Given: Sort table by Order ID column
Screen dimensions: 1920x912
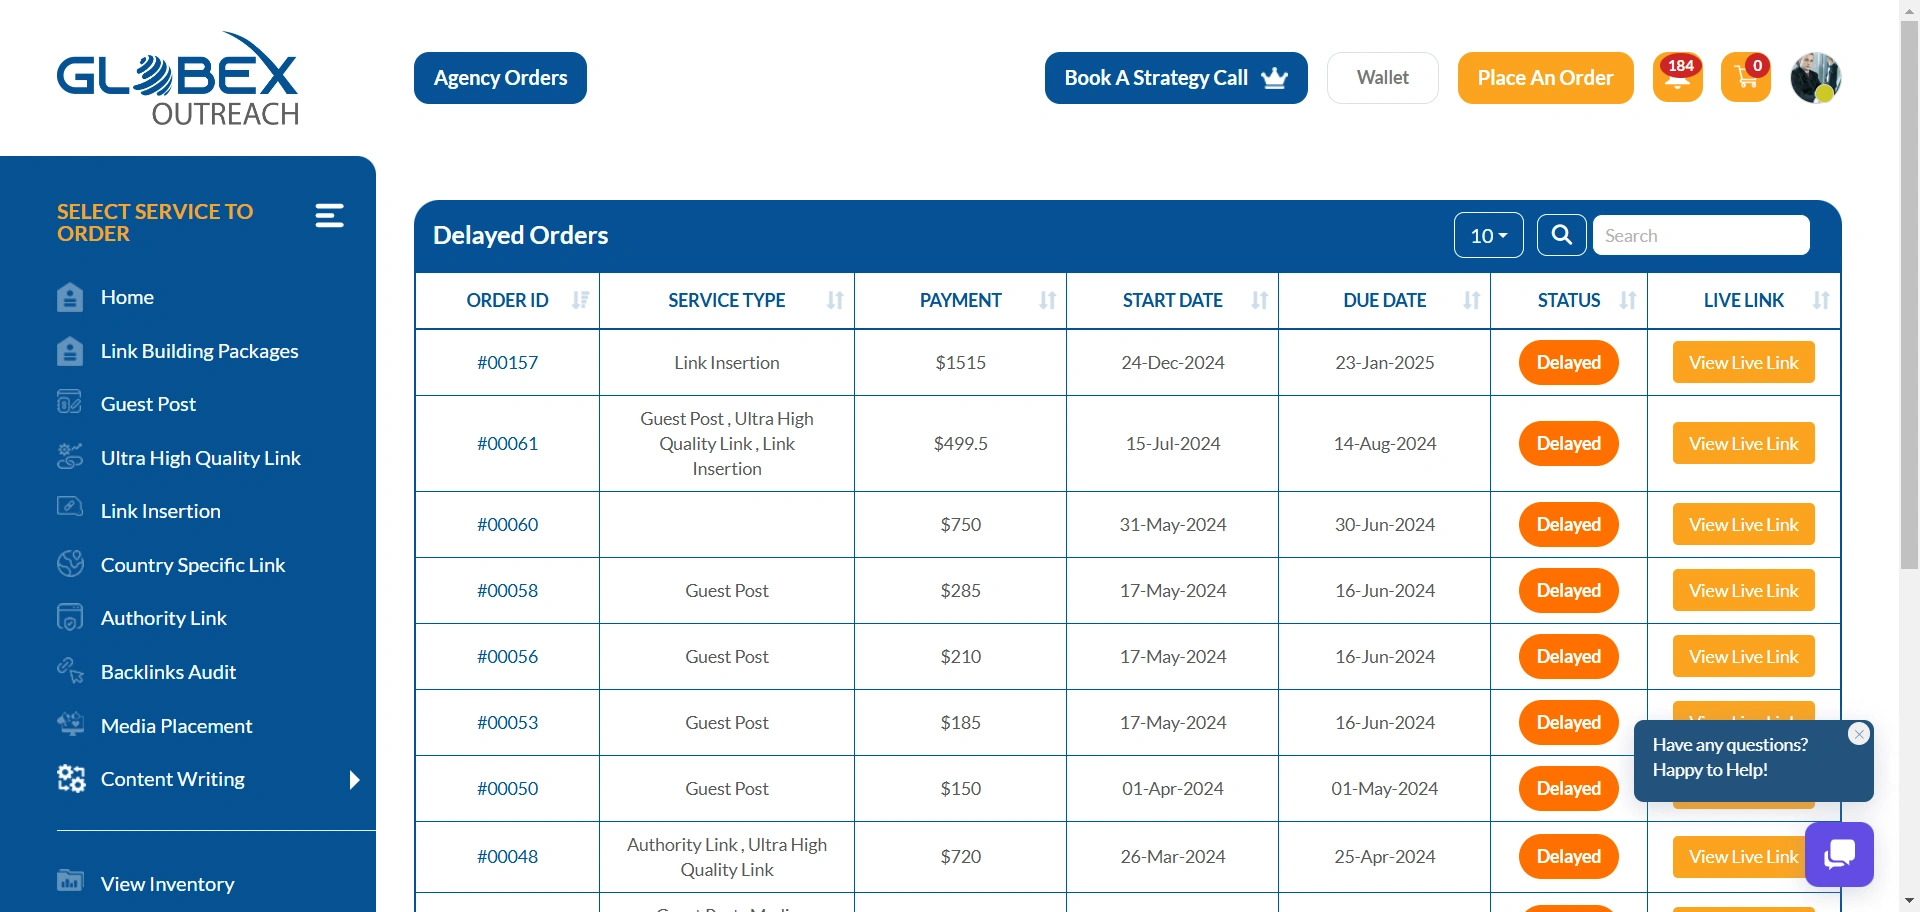Looking at the screenshot, I should pos(579,300).
